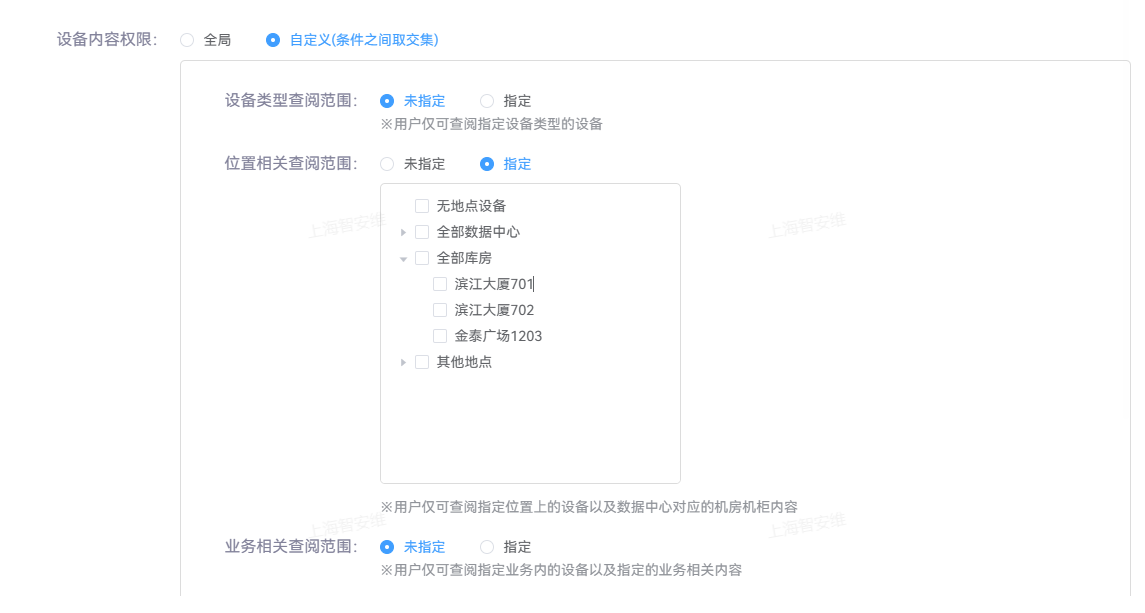Click the 全部数据中心 tree label

pyautogui.click(x=478, y=232)
